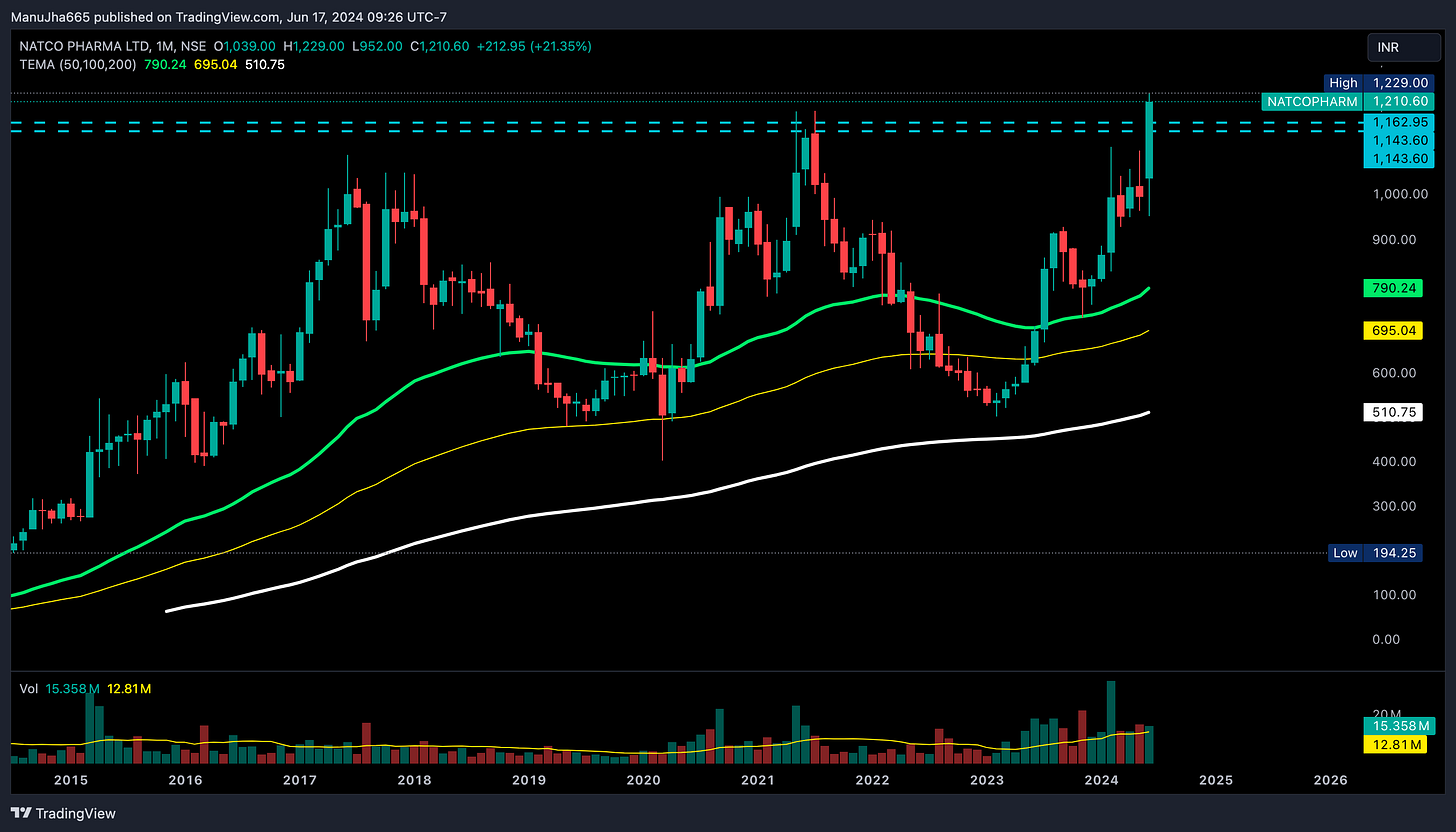Screen dimensions: 1456x832
Task: Click the 2018 year label
Action: (x=414, y=779)
